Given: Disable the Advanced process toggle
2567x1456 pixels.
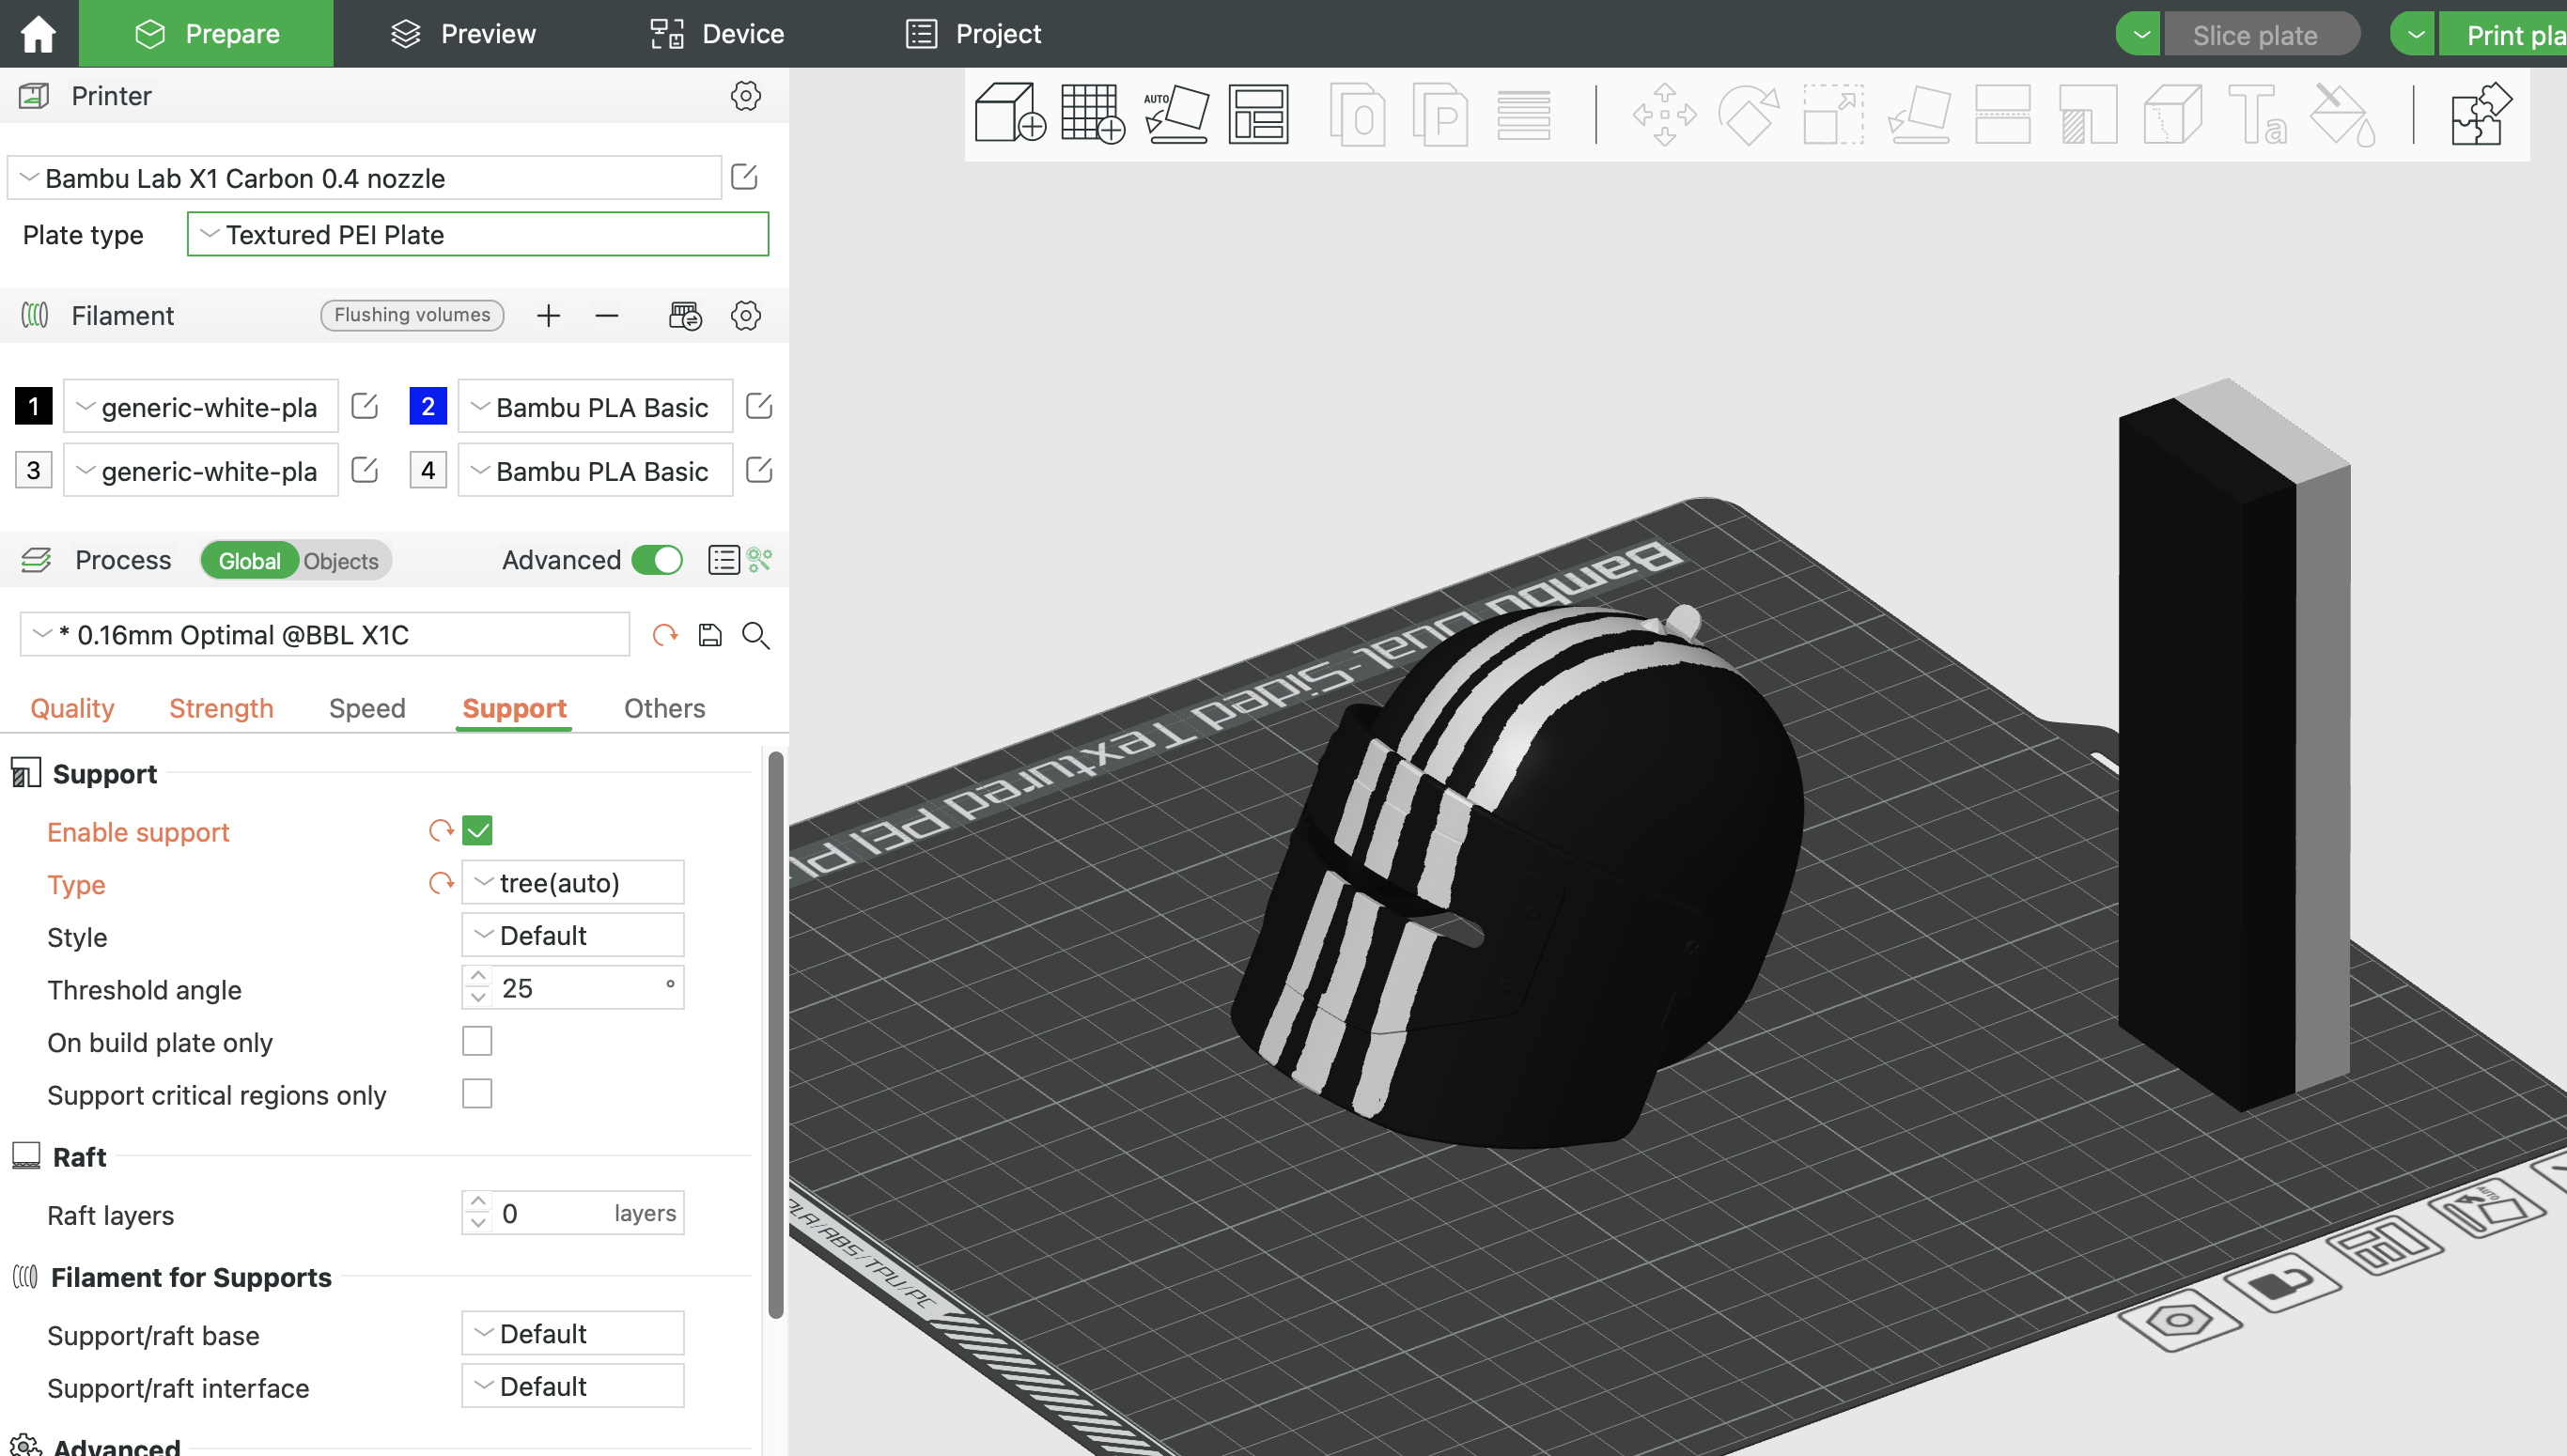Looking at the screenshot, I should click(x=657, y=560).
